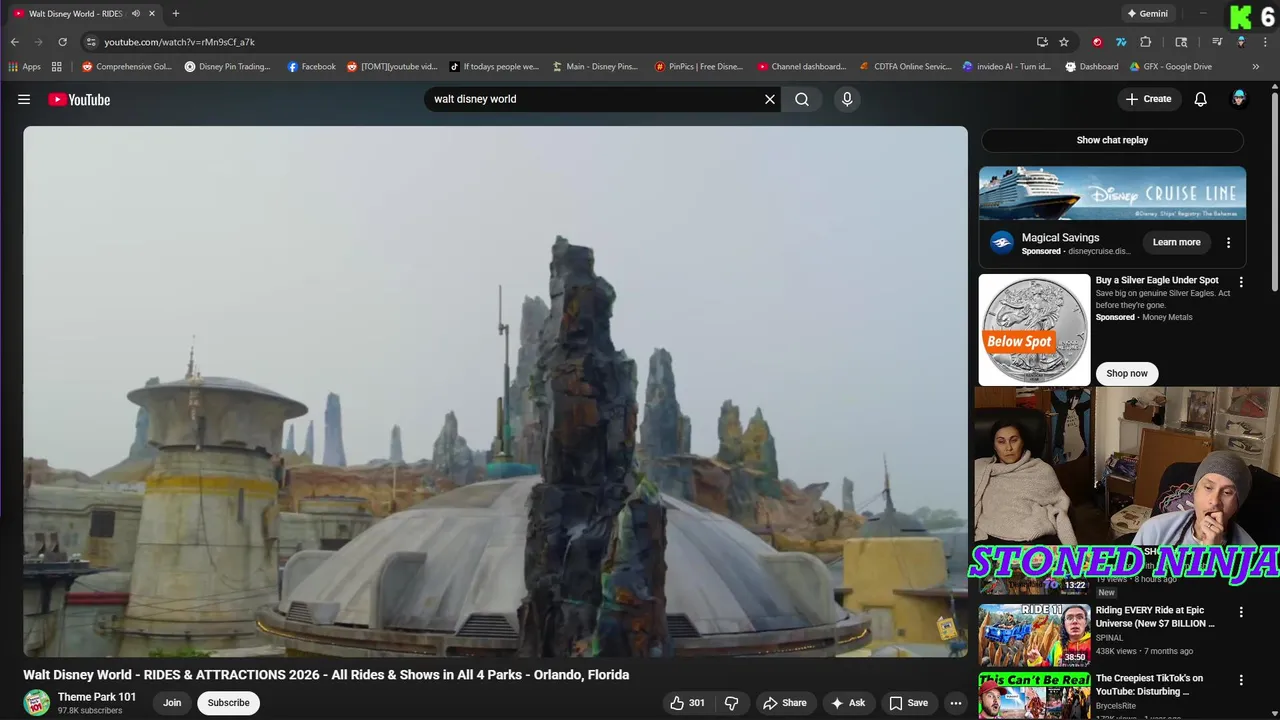
Task: Open Riding EVERY Ride at Epic Universe
Action: (x=1155, y=617)
